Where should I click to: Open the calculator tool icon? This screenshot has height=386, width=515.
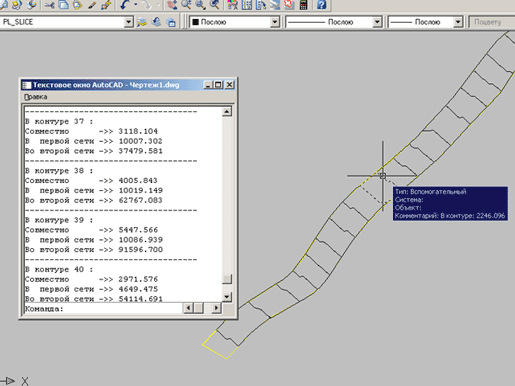click(303, 5)
